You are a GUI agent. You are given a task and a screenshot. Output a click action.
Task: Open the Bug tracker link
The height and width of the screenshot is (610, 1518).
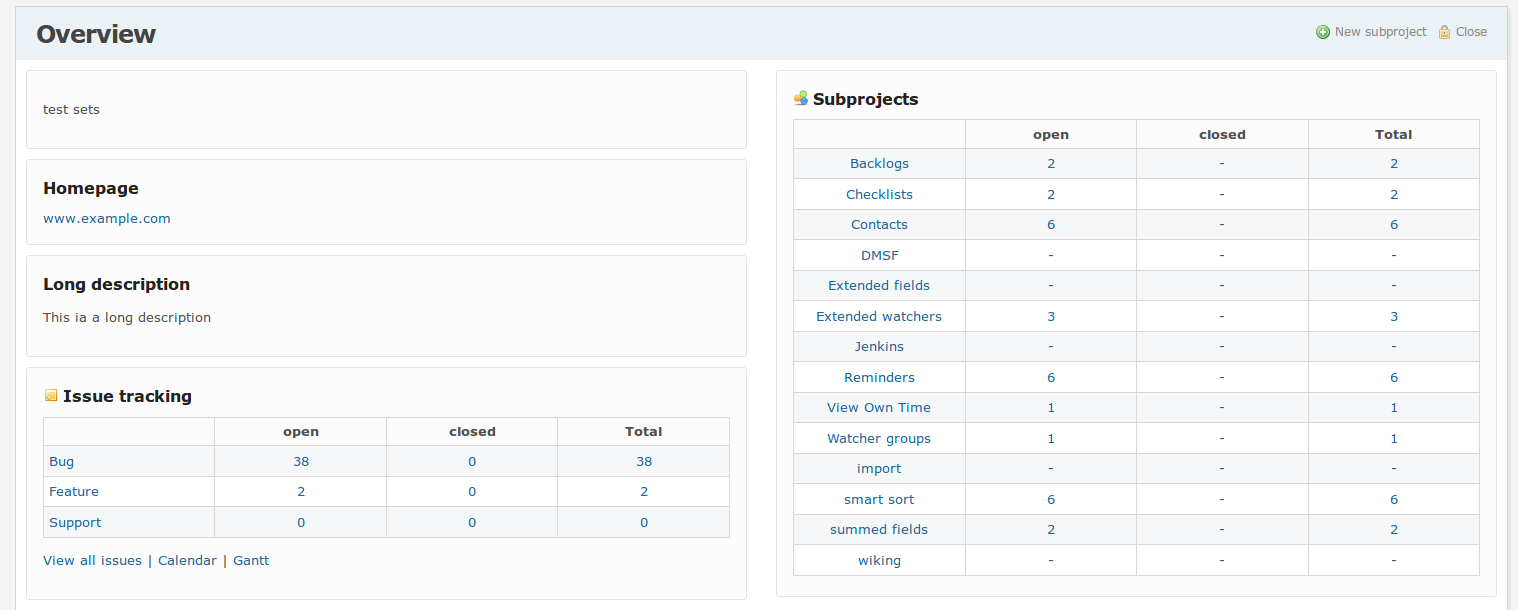pyautogui.click(x=61, y=461)
